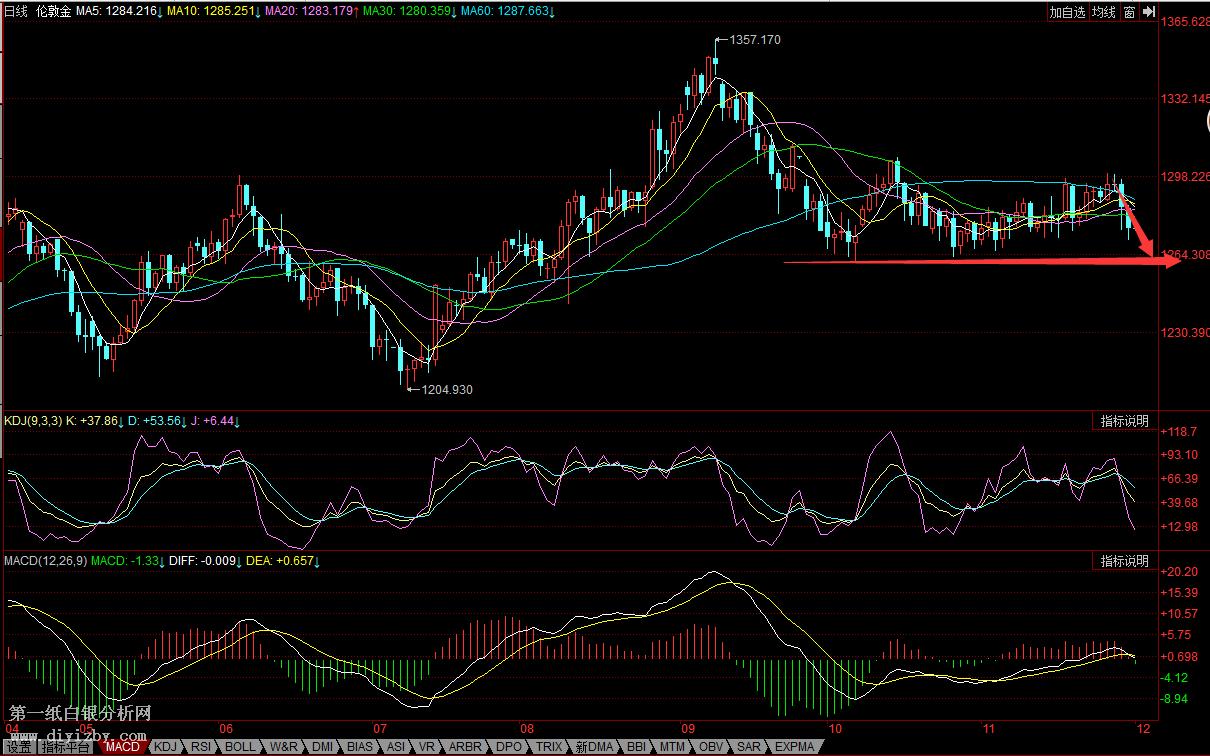Switch to the W&R indicator tab

pyautogui.click(x=284, y=747)
